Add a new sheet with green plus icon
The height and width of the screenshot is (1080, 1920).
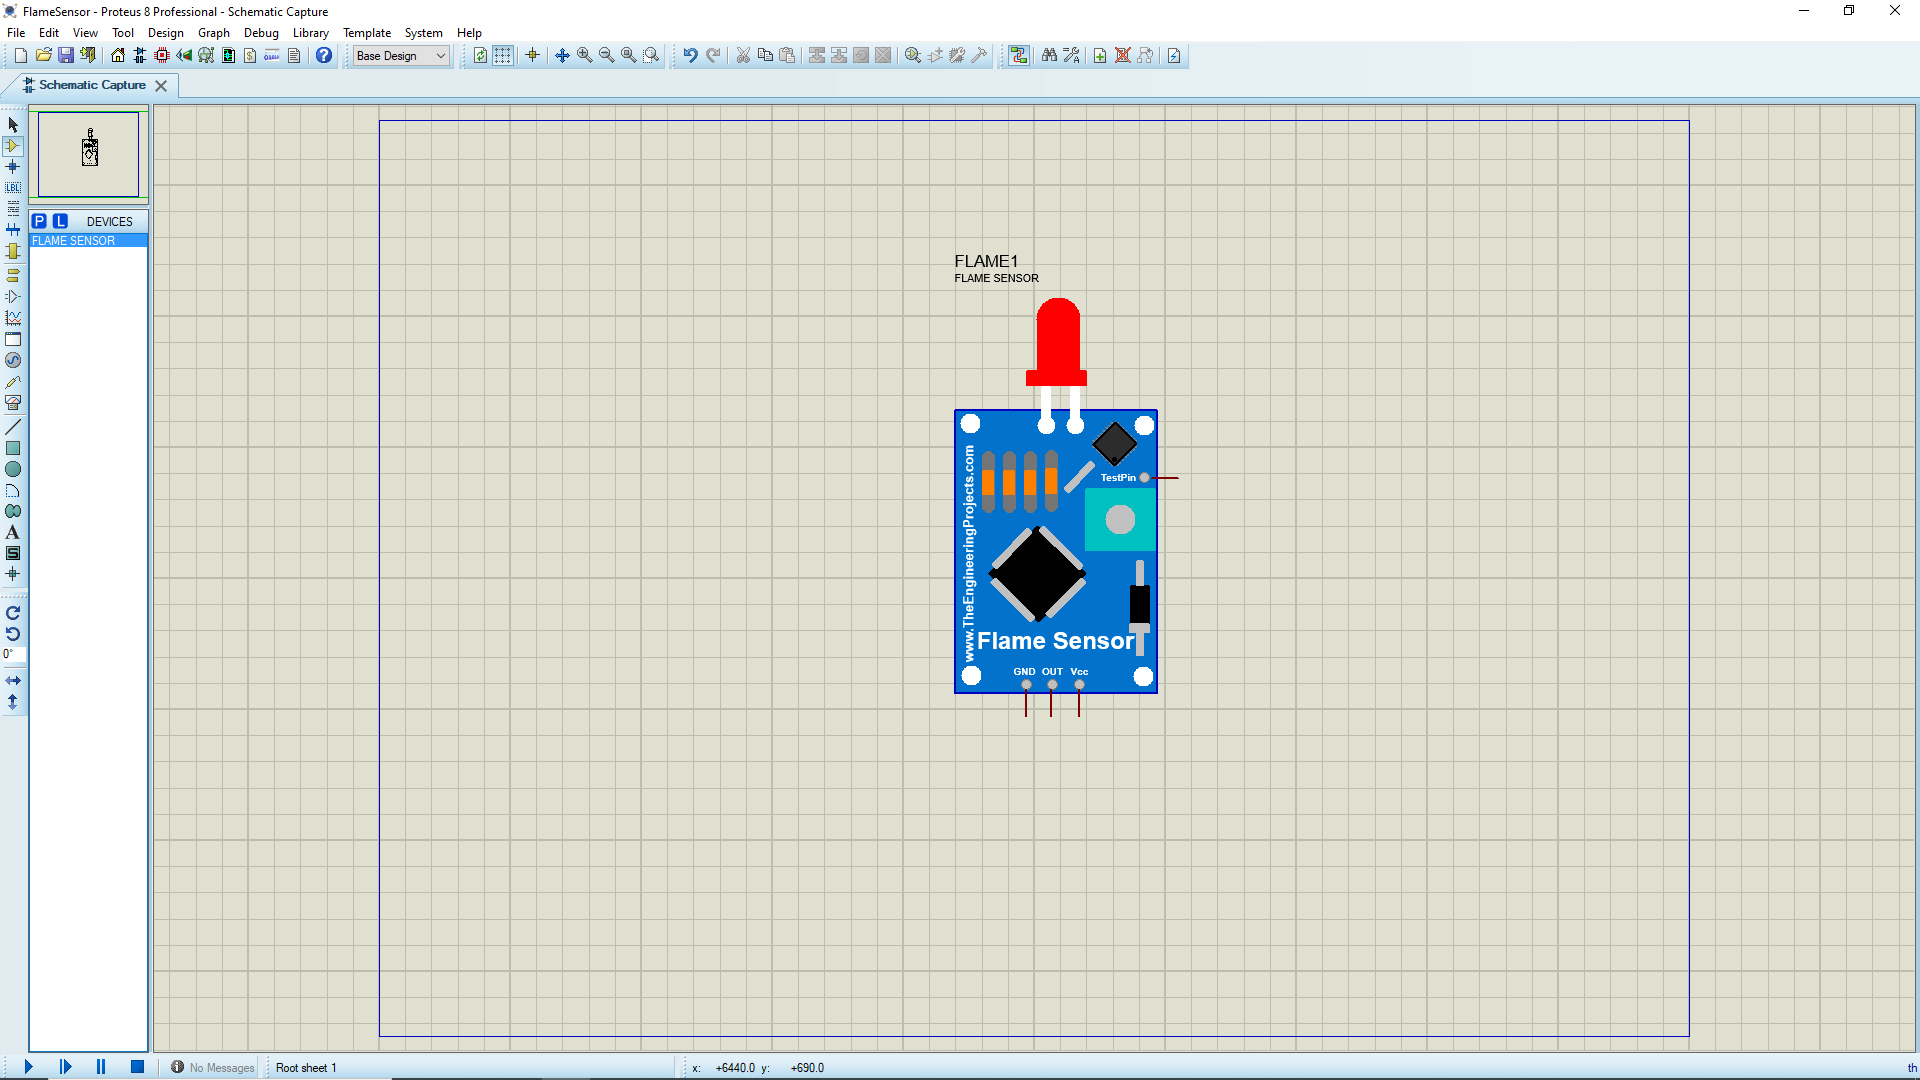pyautogui.click(x=1100, y=56)
